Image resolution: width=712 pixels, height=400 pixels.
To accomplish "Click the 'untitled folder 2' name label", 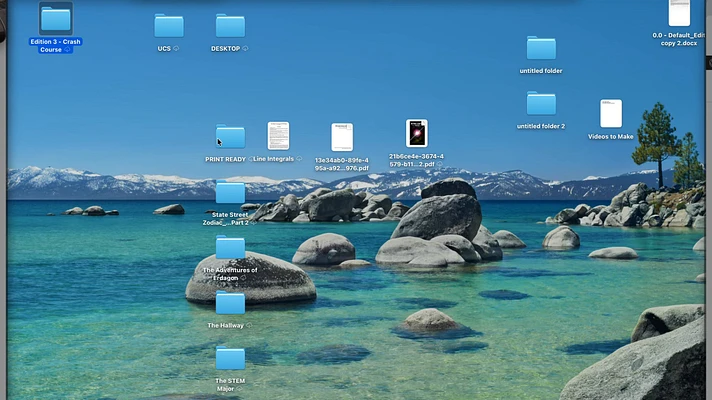I will tap(541, 126).
